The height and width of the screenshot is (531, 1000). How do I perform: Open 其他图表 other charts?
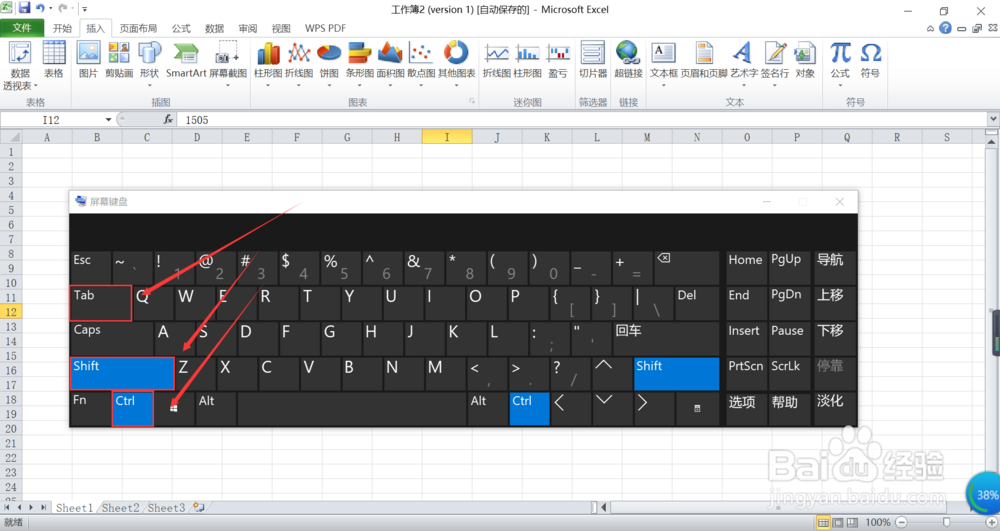pyautogui.click(x=457, y=64)
